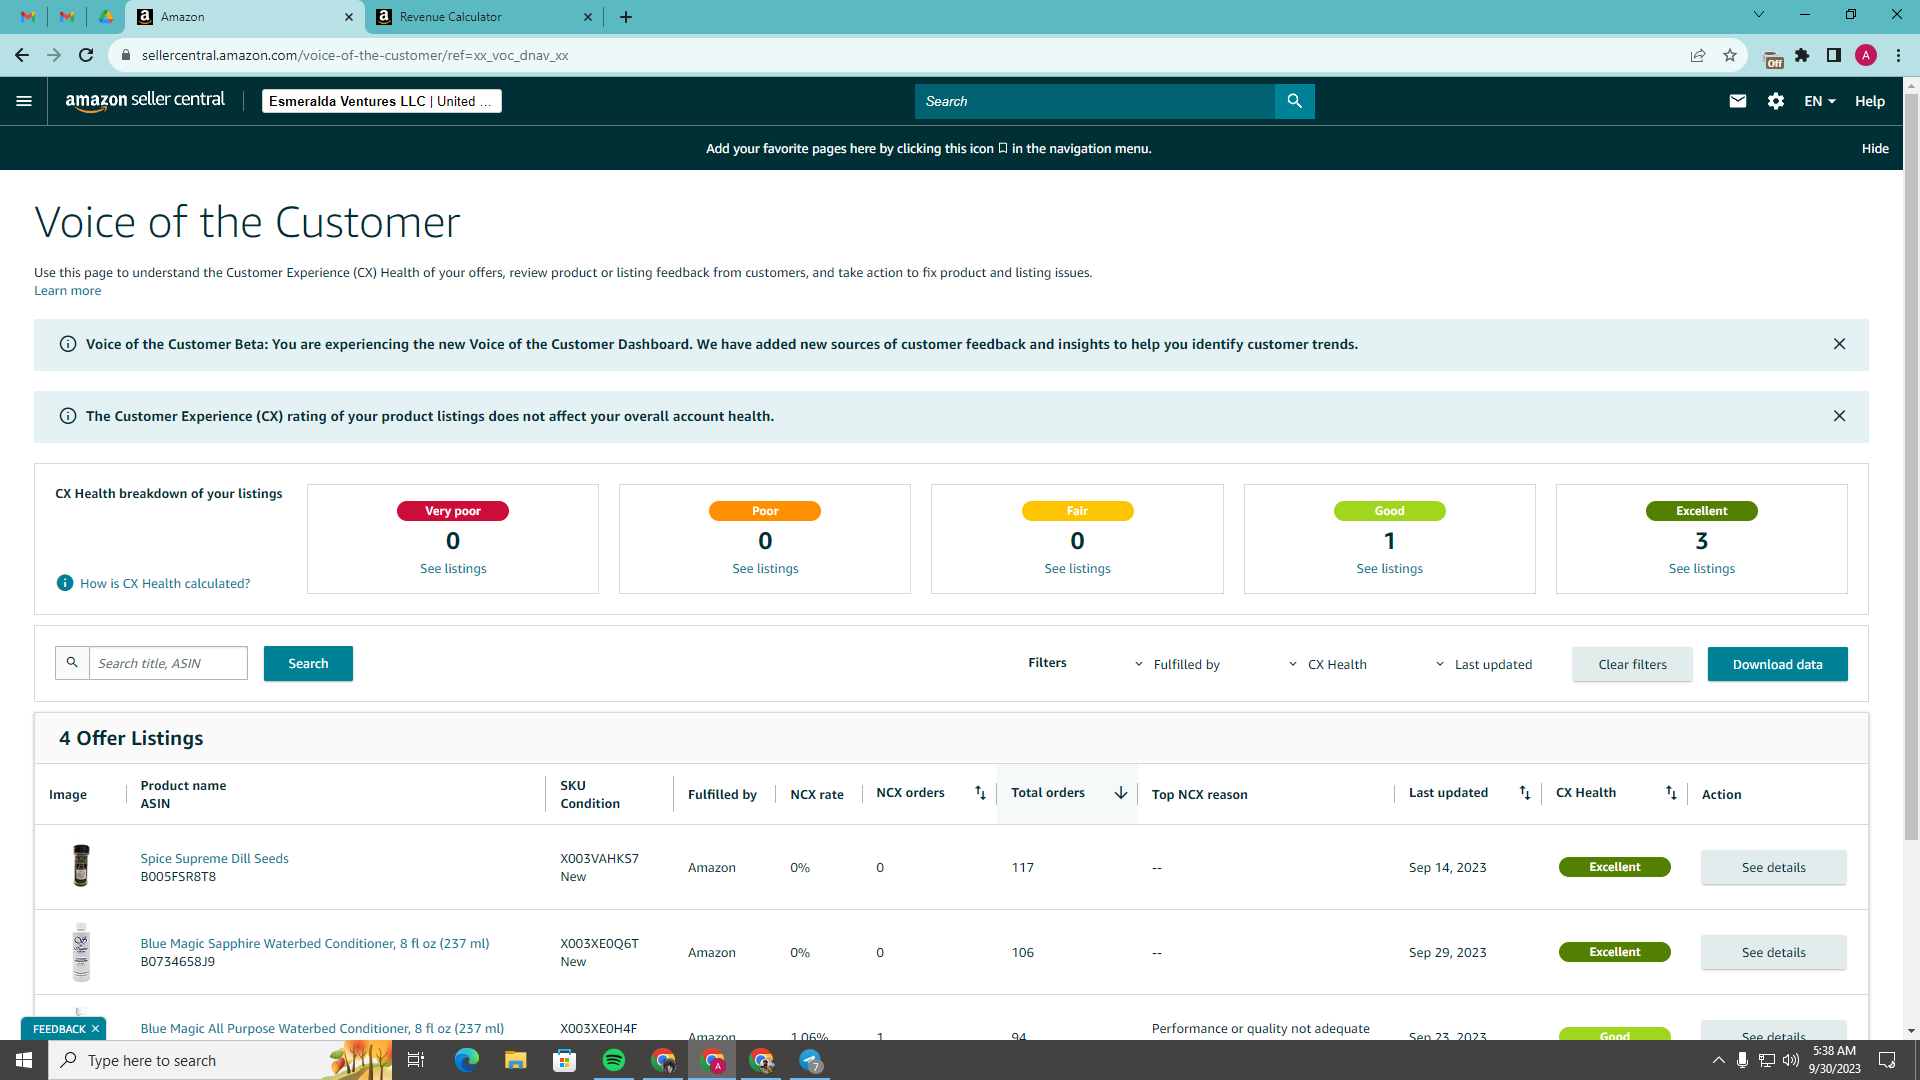Reload the current browser page
The image size is (1920, 1080).
86,56
